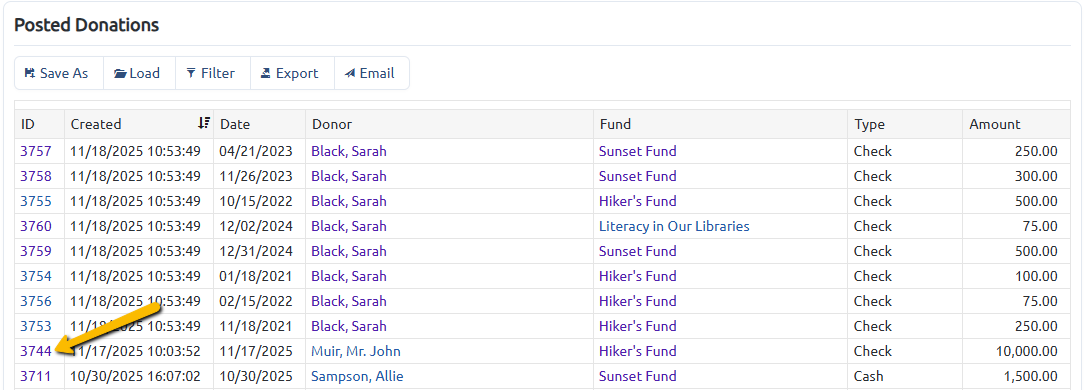Click the sort descending icon in Created header
This screenshot has height=390, width=1084.
pos(203,123)
